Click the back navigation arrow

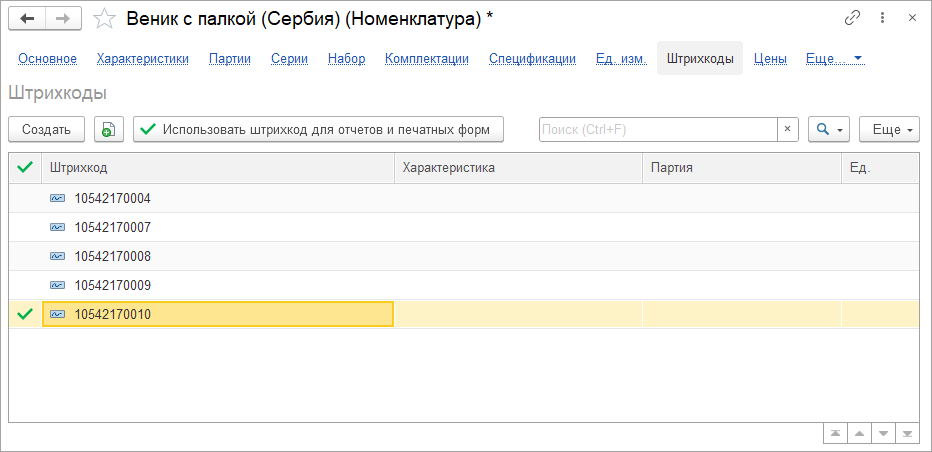pyautogui.click(x=27, y=18)
